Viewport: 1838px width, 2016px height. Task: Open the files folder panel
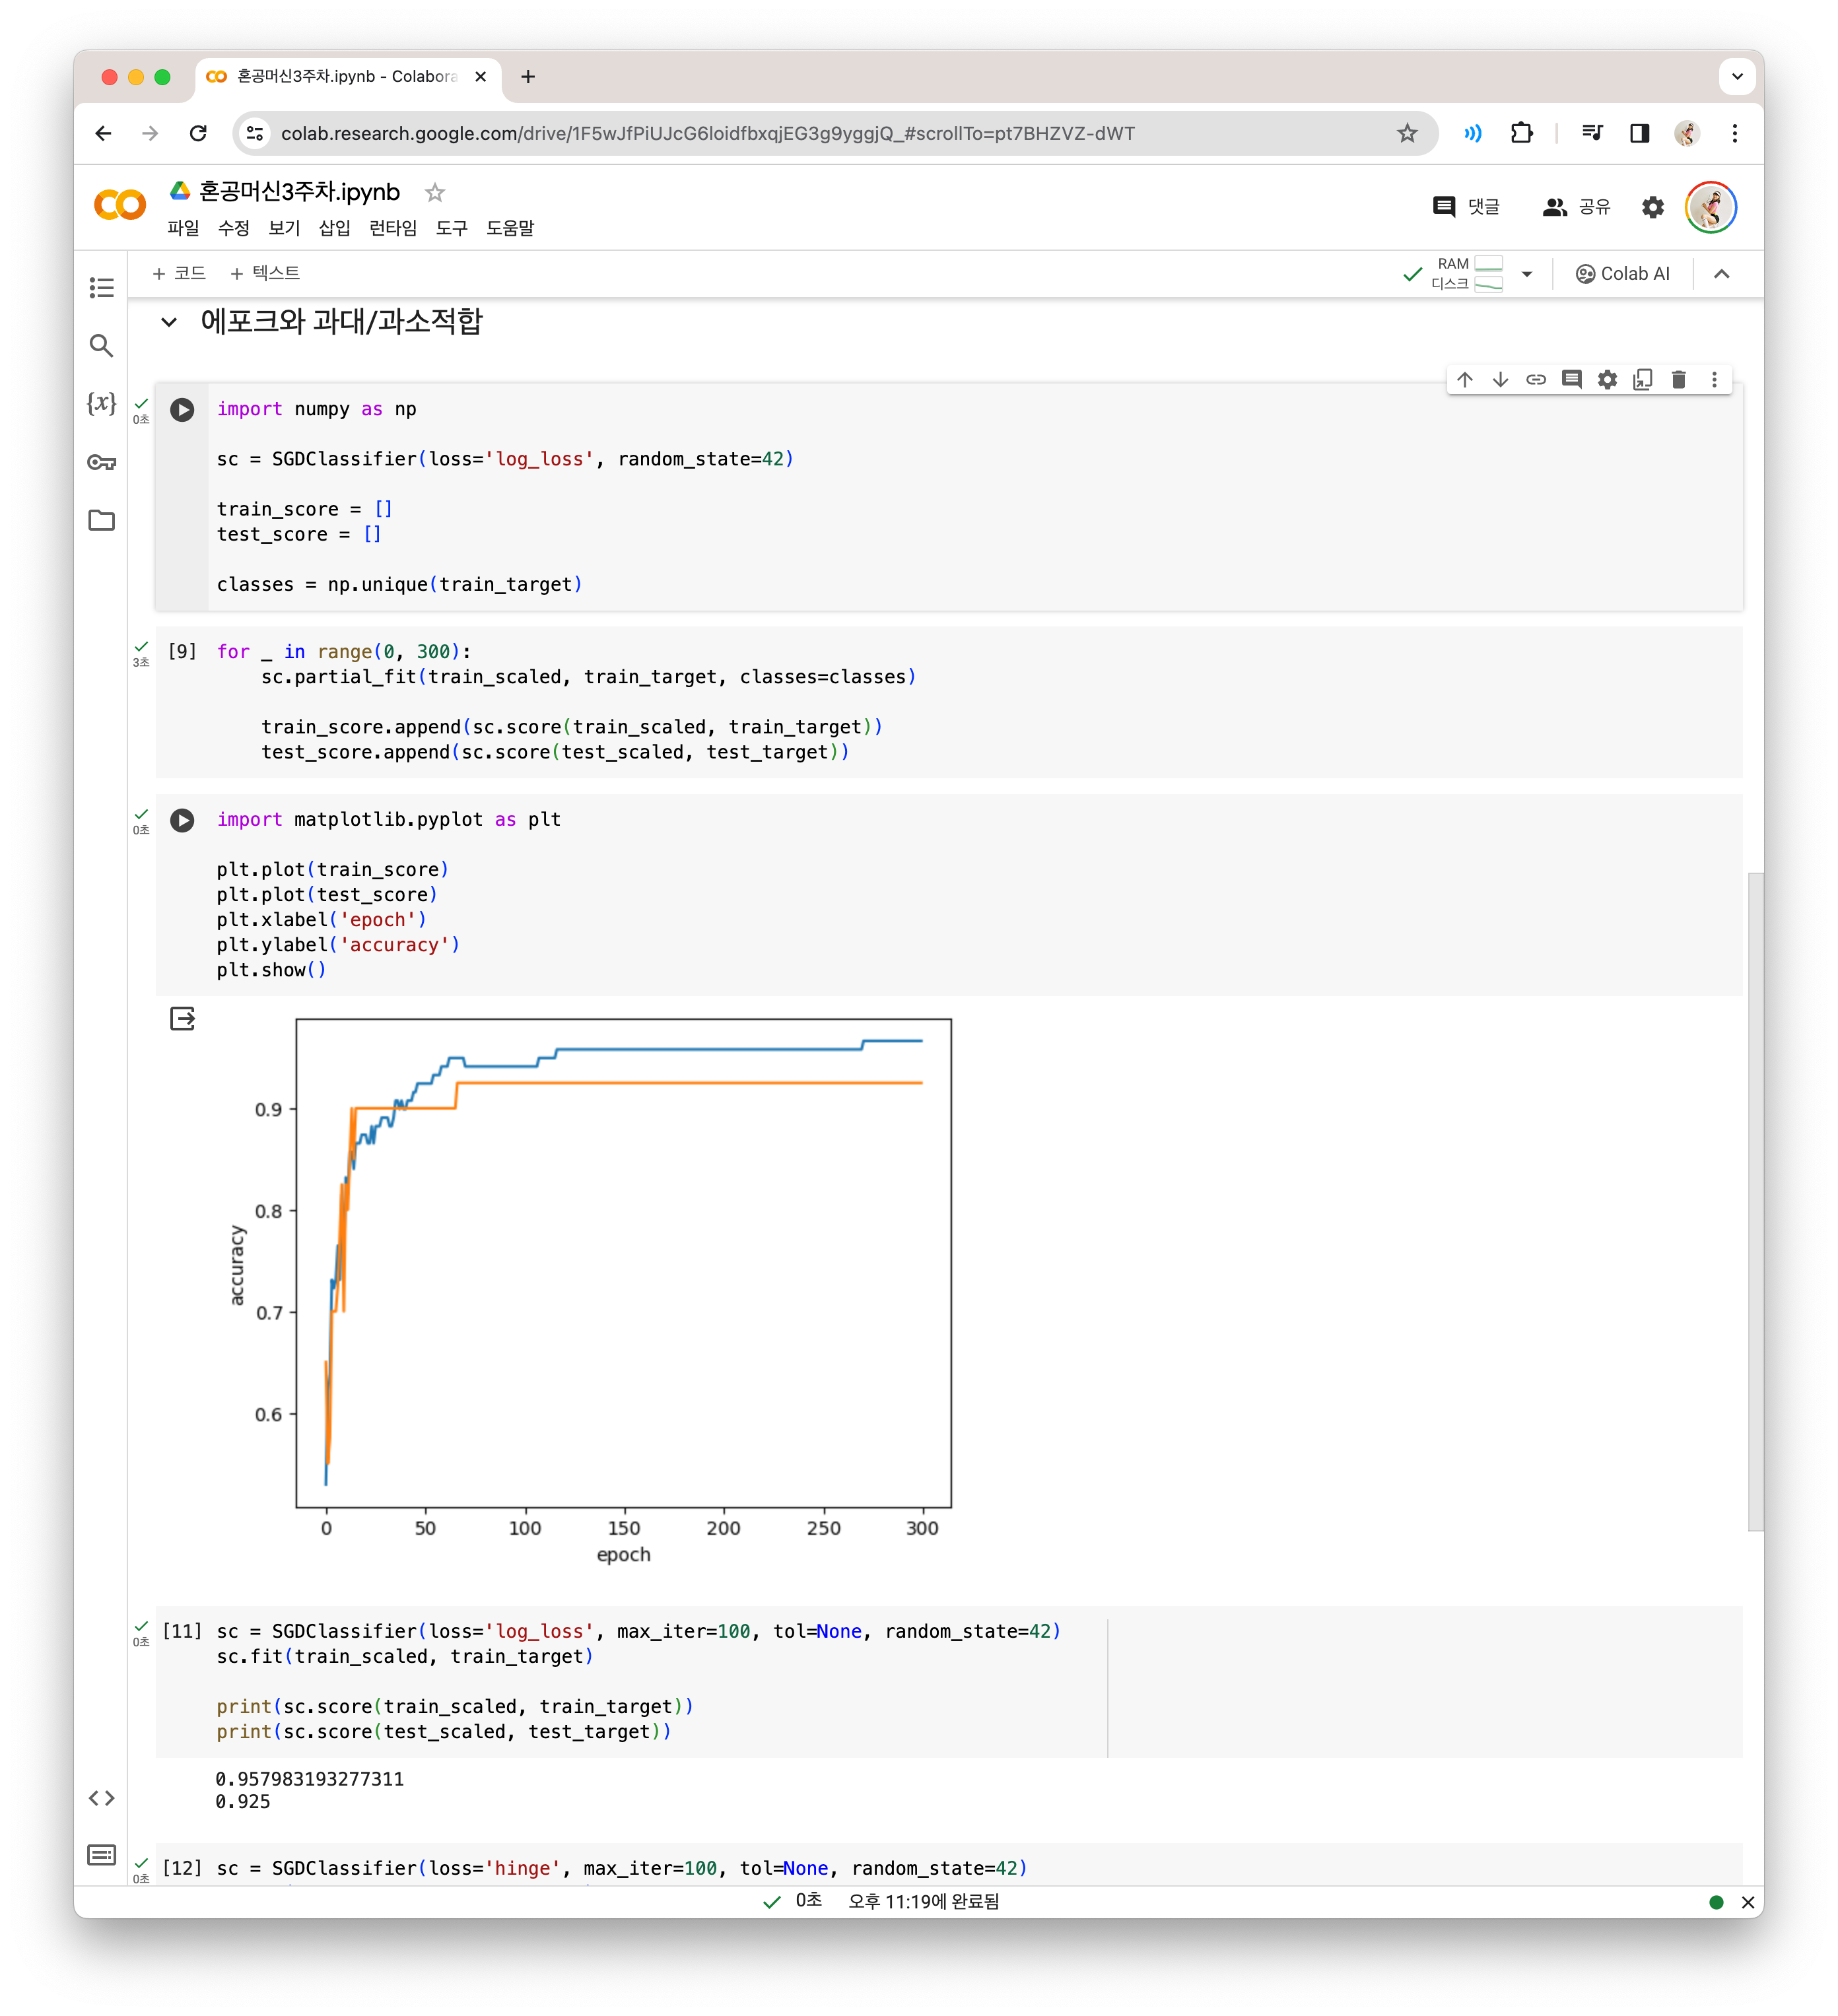tap(101, 520)
